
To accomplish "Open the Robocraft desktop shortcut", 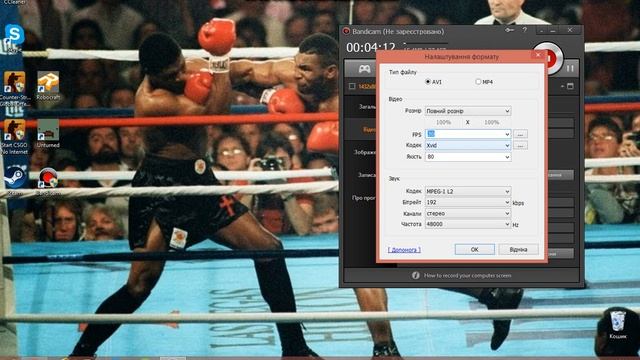I will [x=48, y=86].
